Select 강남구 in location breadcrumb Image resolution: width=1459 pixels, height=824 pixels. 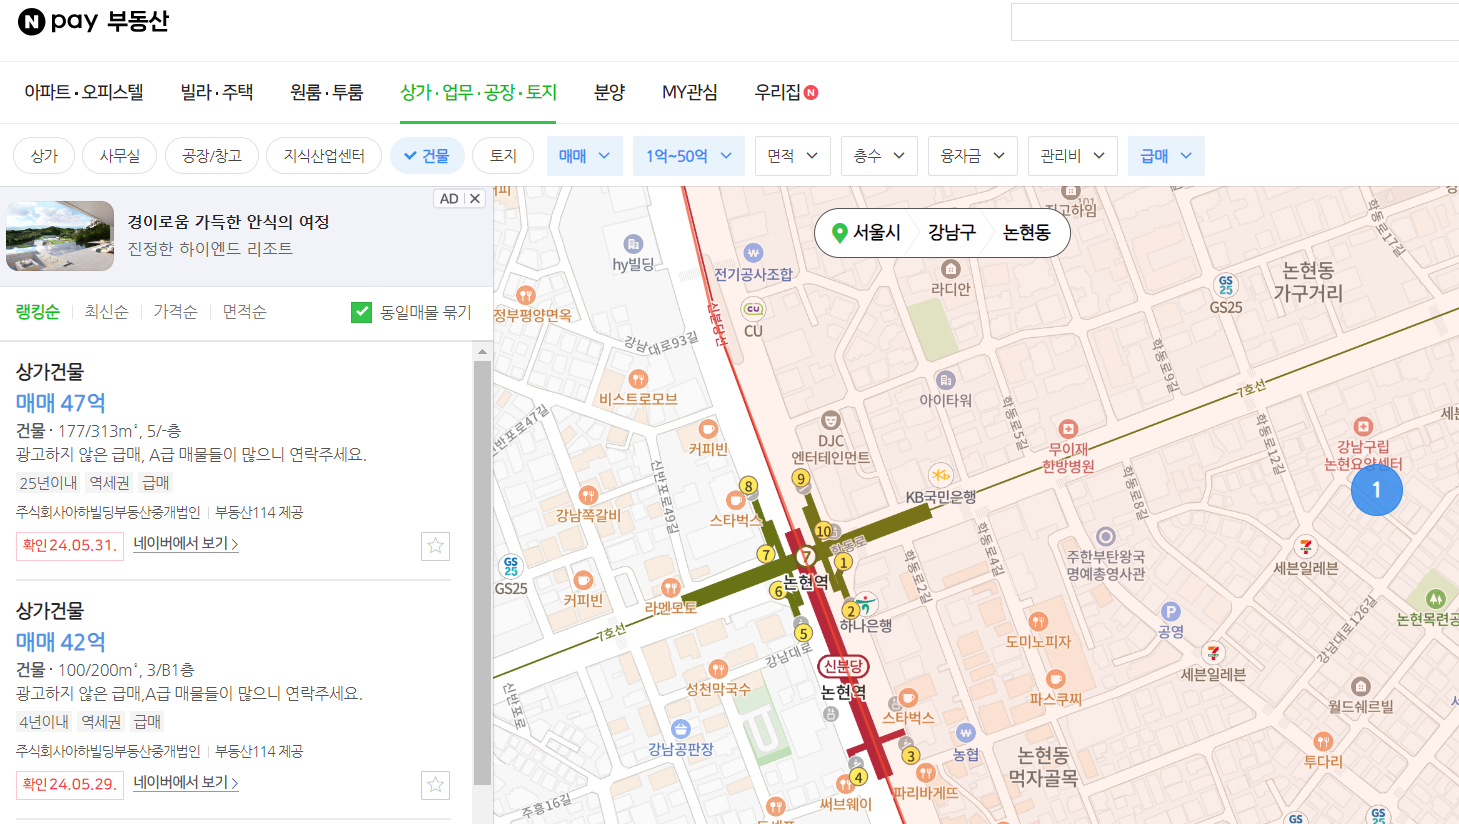click(951, 233)
